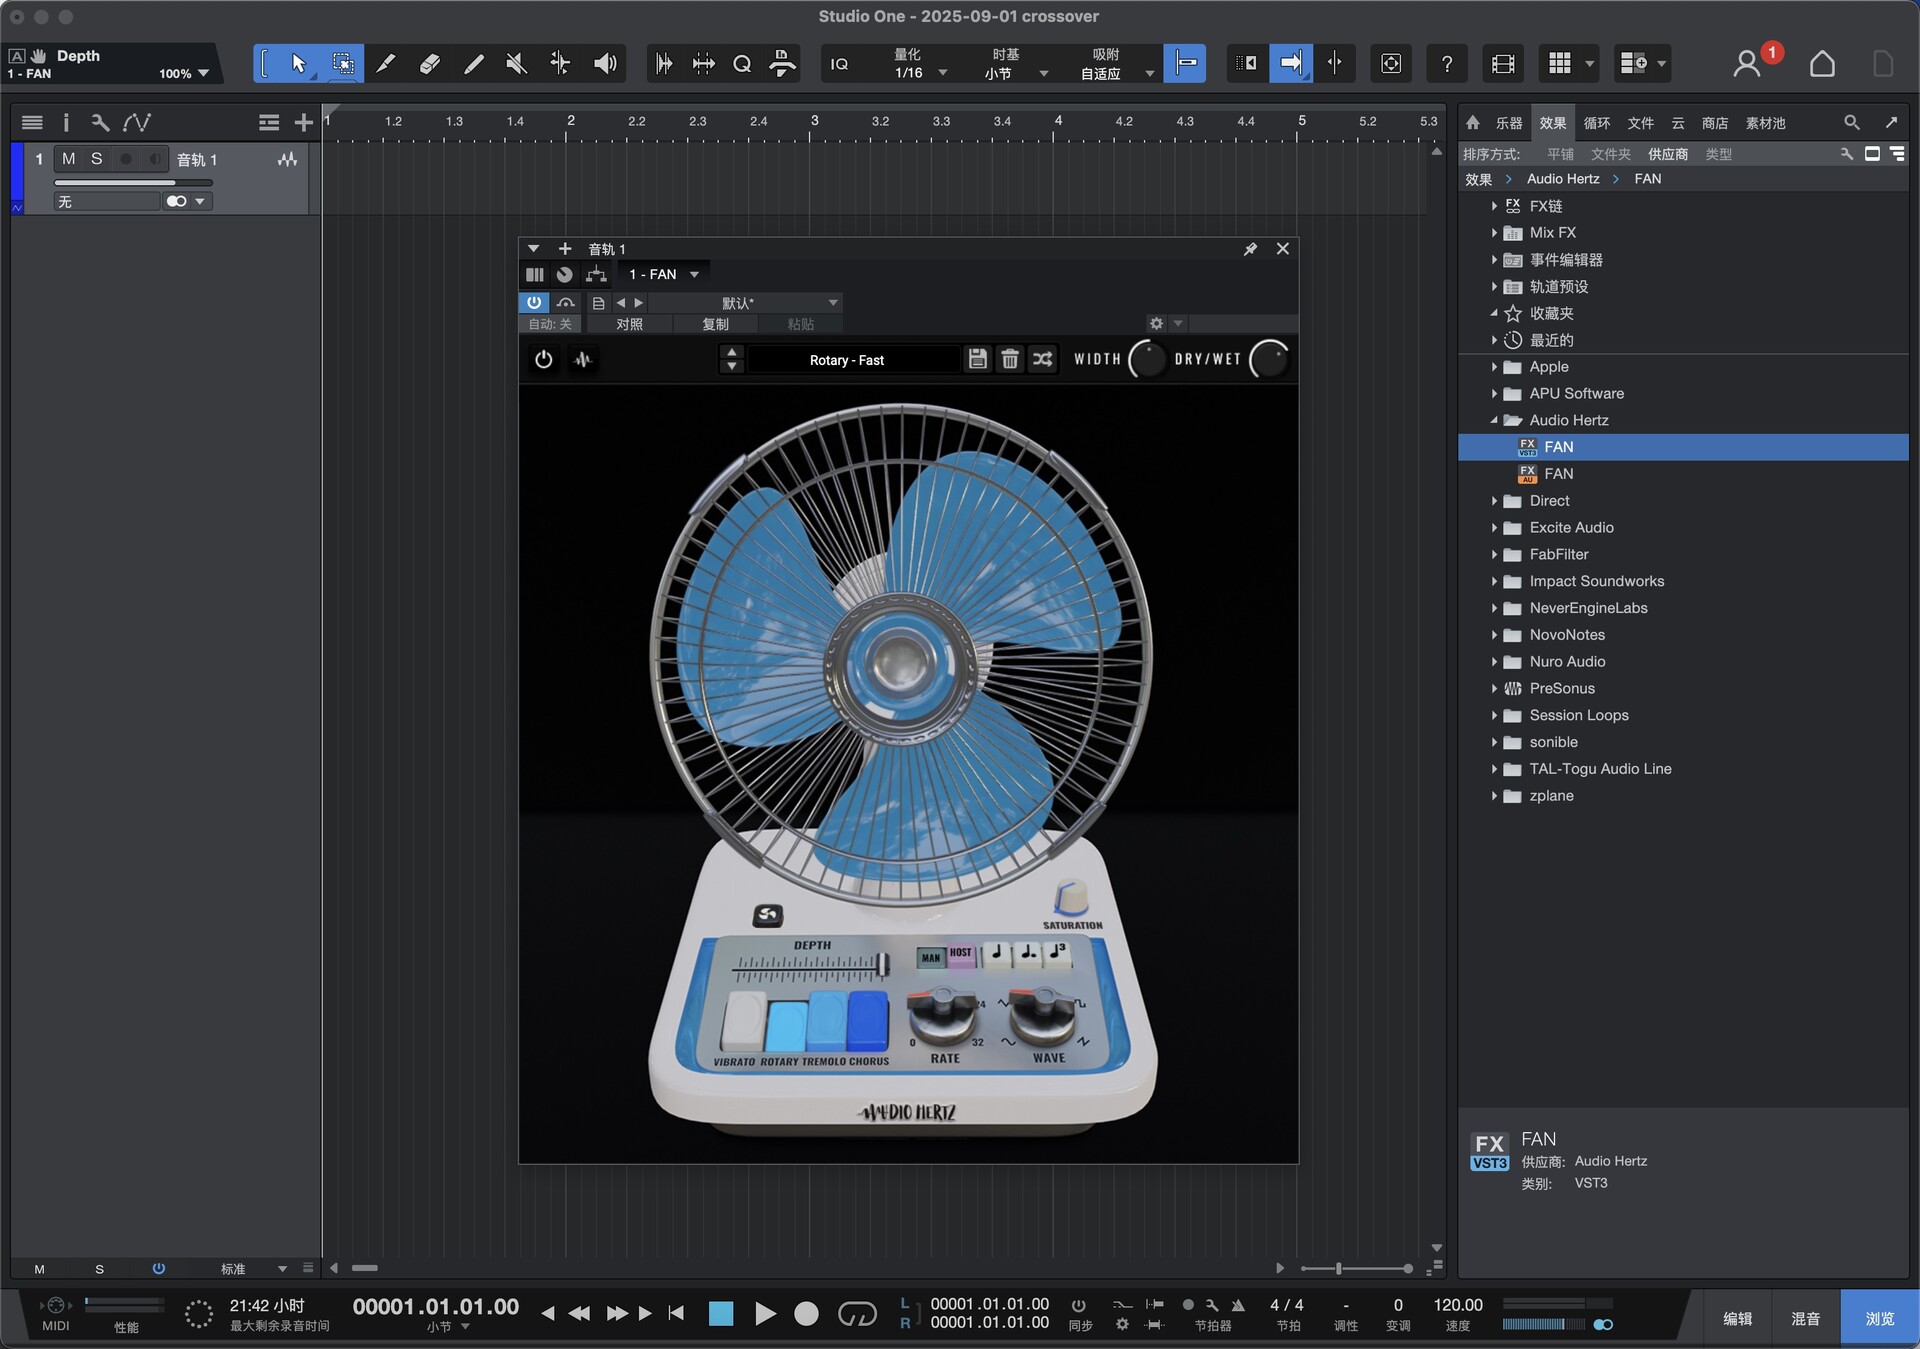Toggle FAN plugin bypass power button
The width and height of the screenshot is (1920, 1349).
(543, 360)
